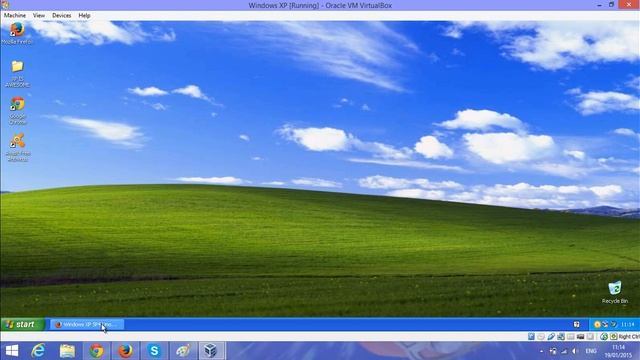Image resolution: width=640 pixels, height=360 pixels.
Task: Switch to Chrome on host taskbar
Action: pos(96,351)
